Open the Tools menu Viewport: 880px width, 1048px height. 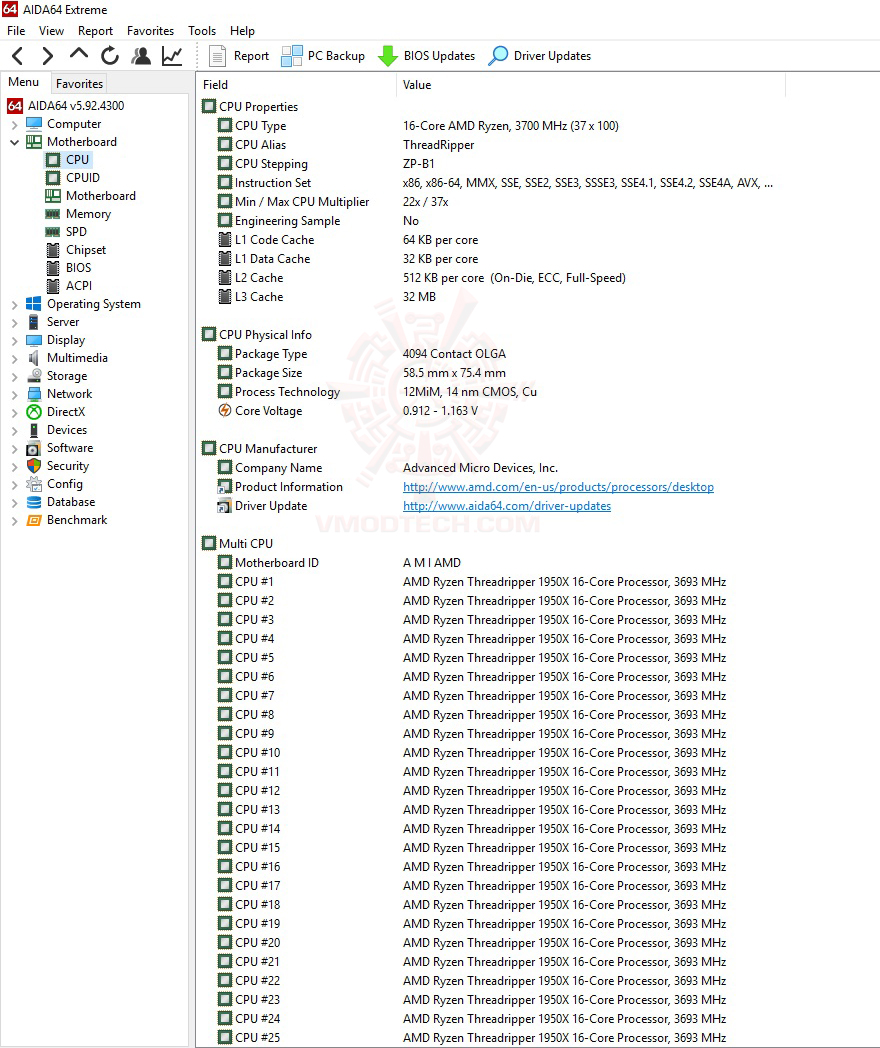202,31
